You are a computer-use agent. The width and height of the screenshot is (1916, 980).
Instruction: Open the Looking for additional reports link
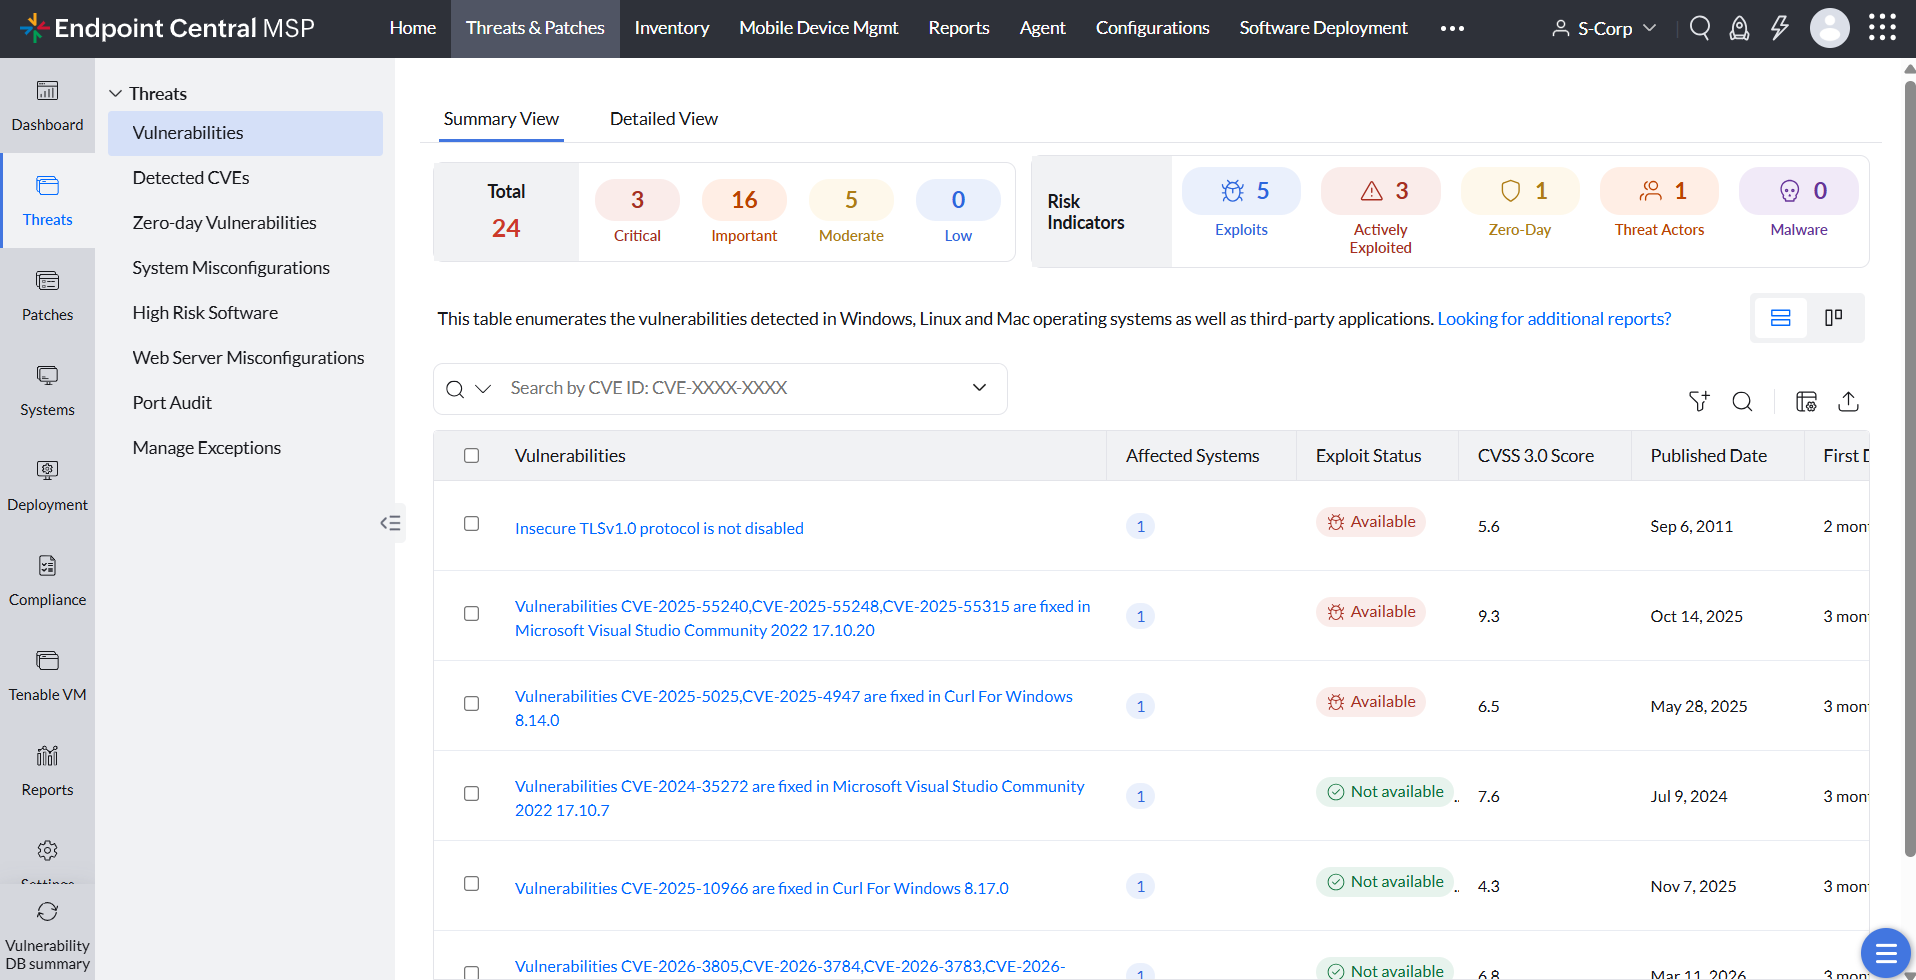click(1554, 318)
